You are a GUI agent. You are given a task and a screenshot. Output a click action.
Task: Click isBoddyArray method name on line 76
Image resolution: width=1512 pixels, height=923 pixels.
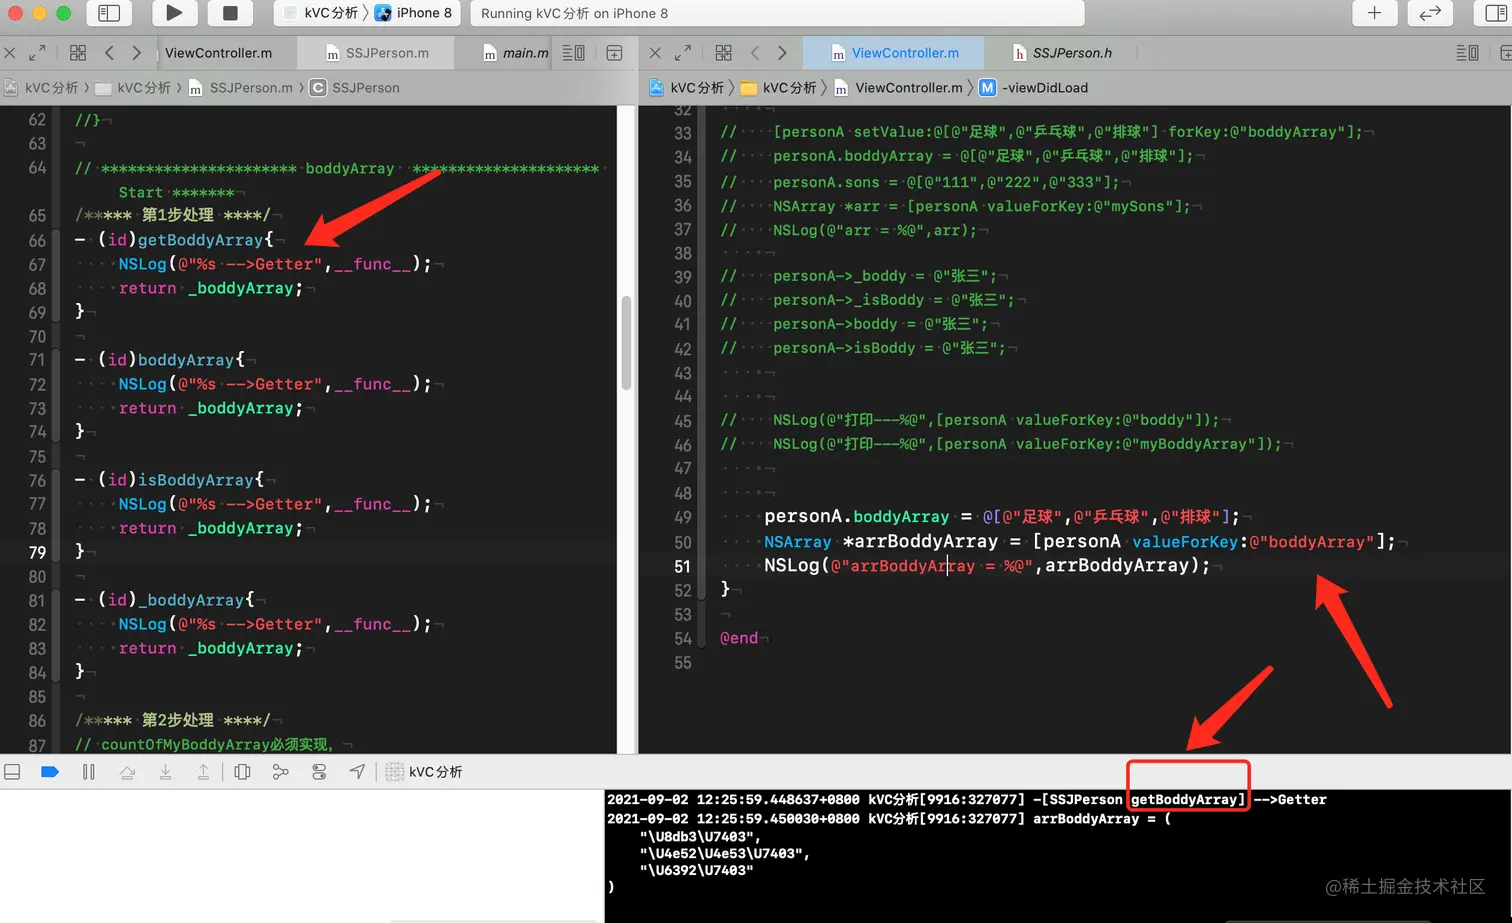point(196,480)
